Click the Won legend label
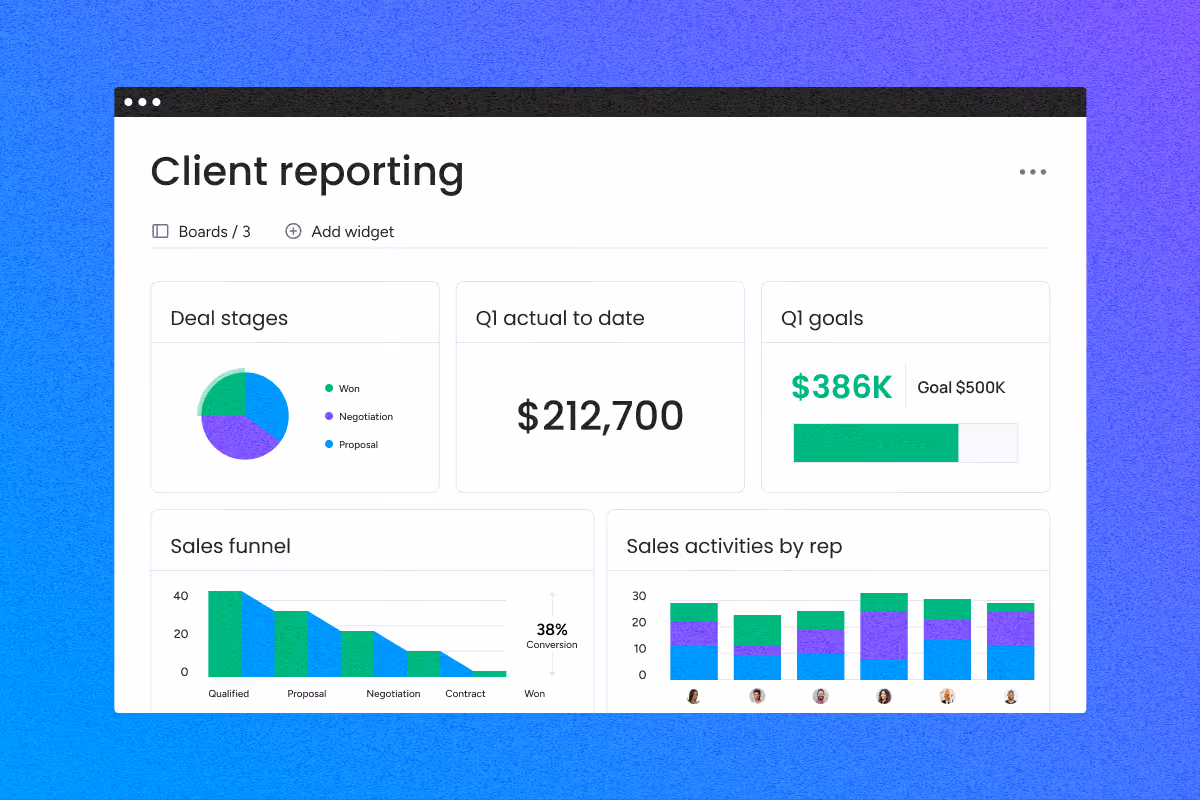Screen dimensions: 1200x800 coord(349,388)
